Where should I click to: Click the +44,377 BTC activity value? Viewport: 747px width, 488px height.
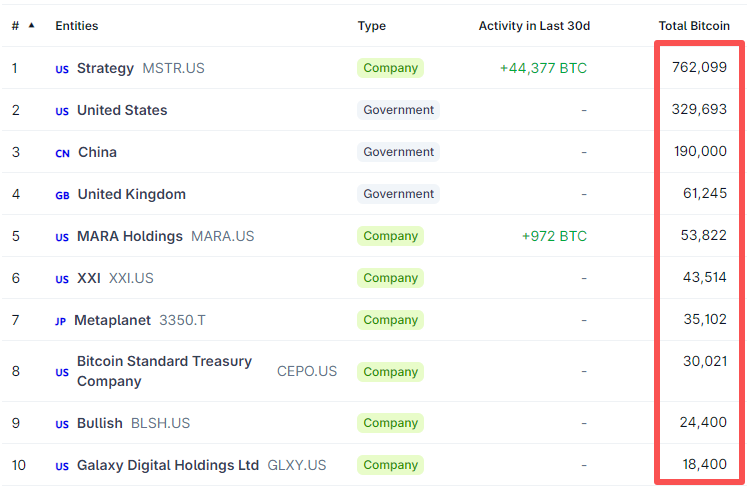tap(543, 68)
